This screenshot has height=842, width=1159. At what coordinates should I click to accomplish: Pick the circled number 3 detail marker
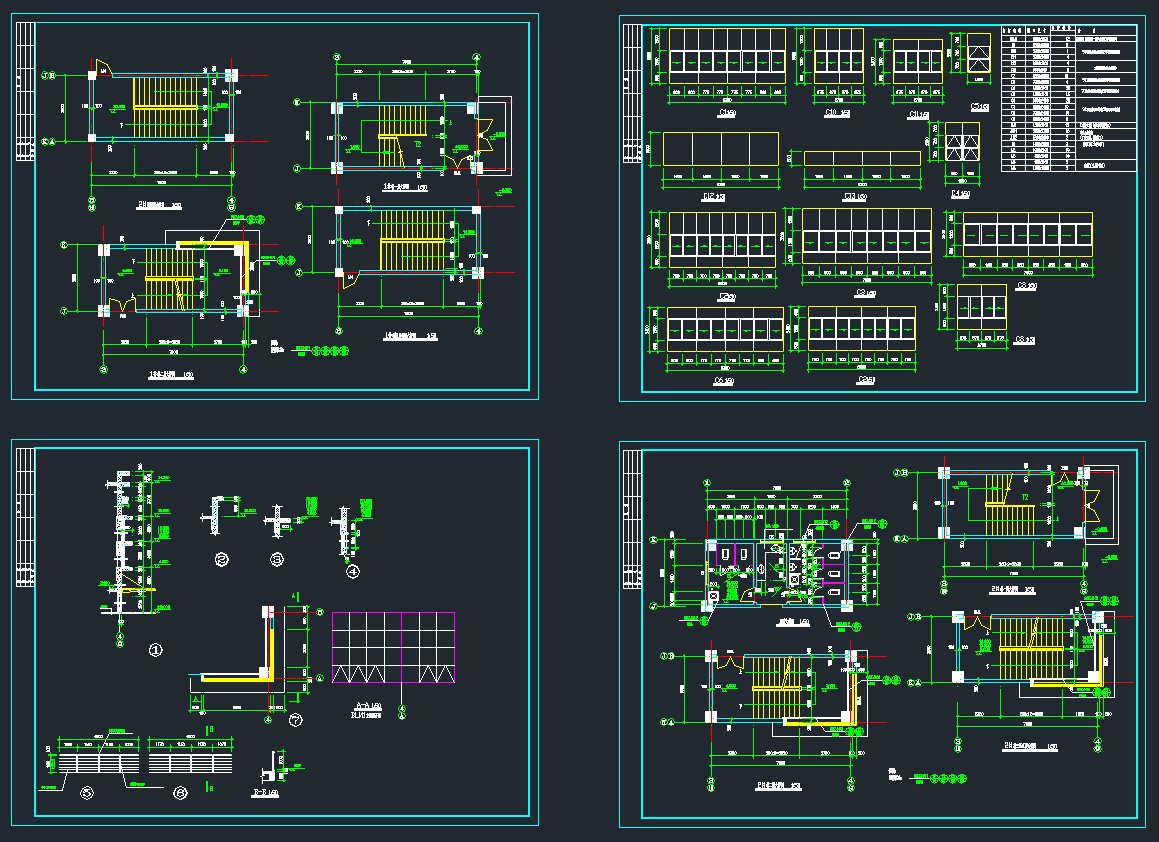click(277, 560)
